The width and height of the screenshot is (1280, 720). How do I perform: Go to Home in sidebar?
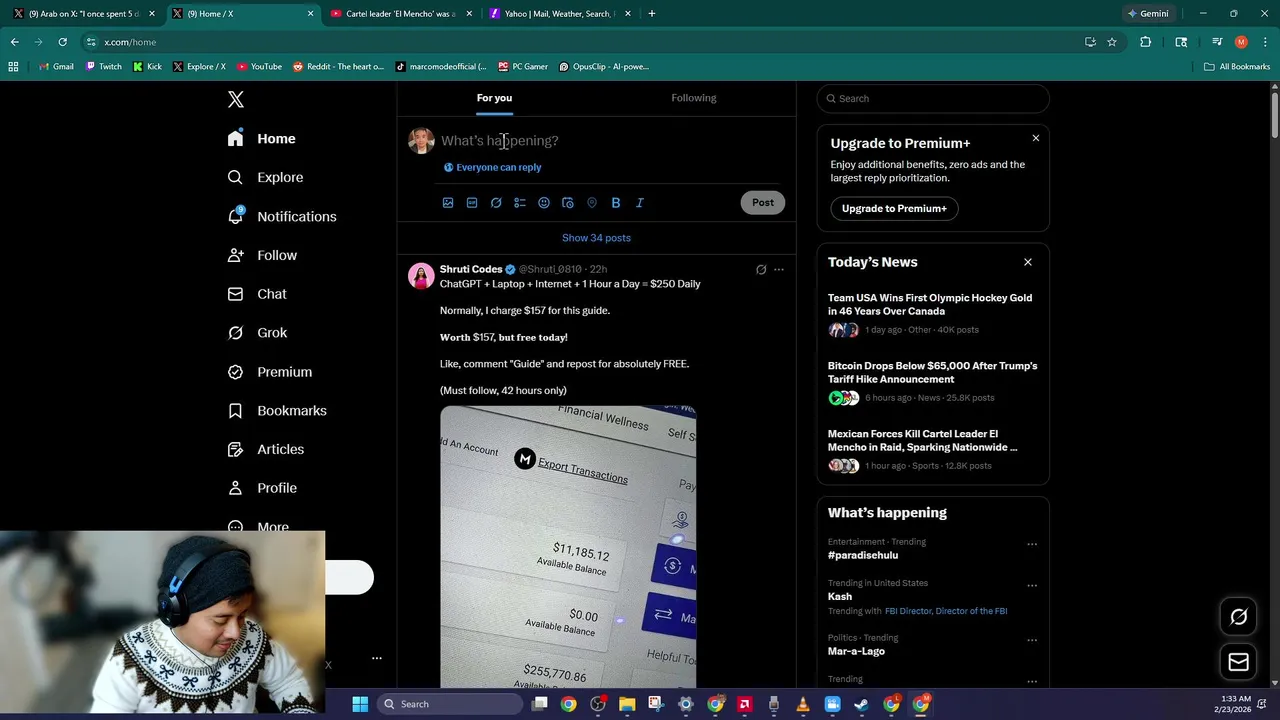click(x=262, y=139)
